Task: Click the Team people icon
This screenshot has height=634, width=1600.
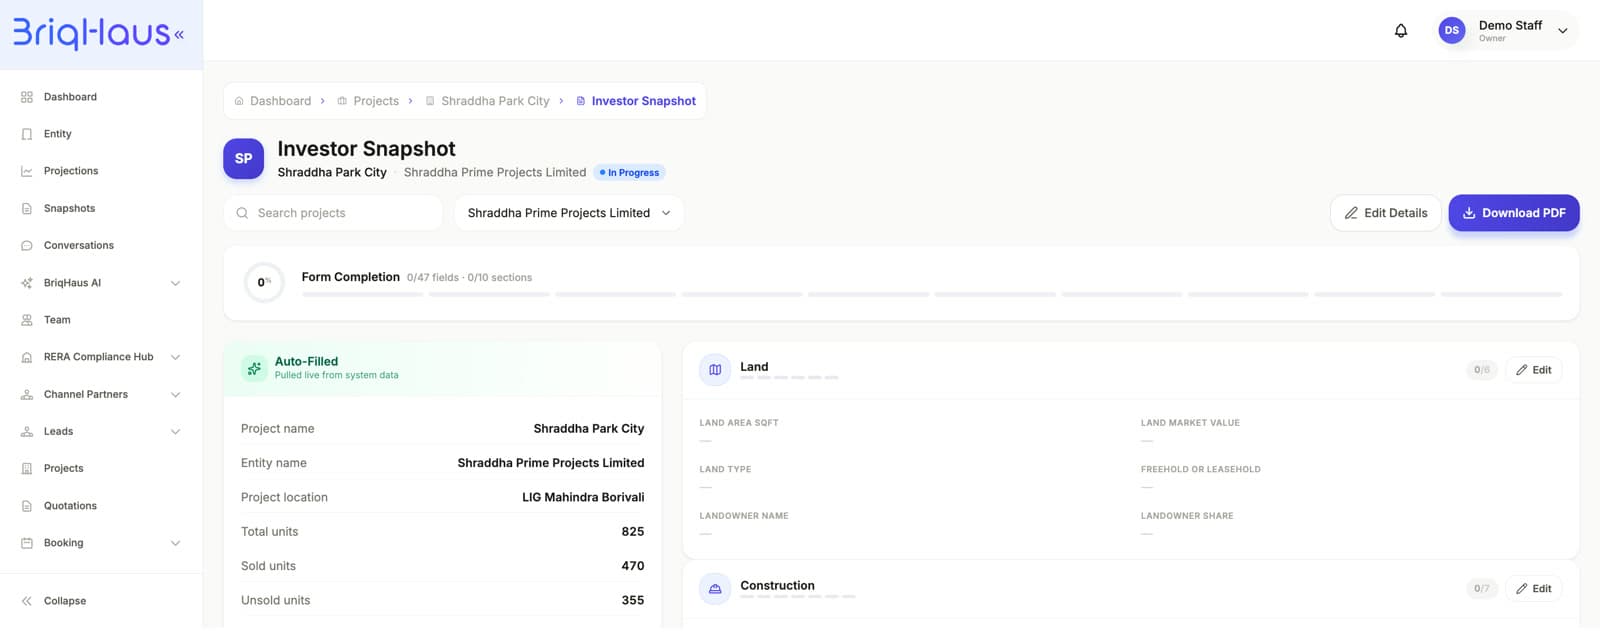Action: (x=27, y=320)
